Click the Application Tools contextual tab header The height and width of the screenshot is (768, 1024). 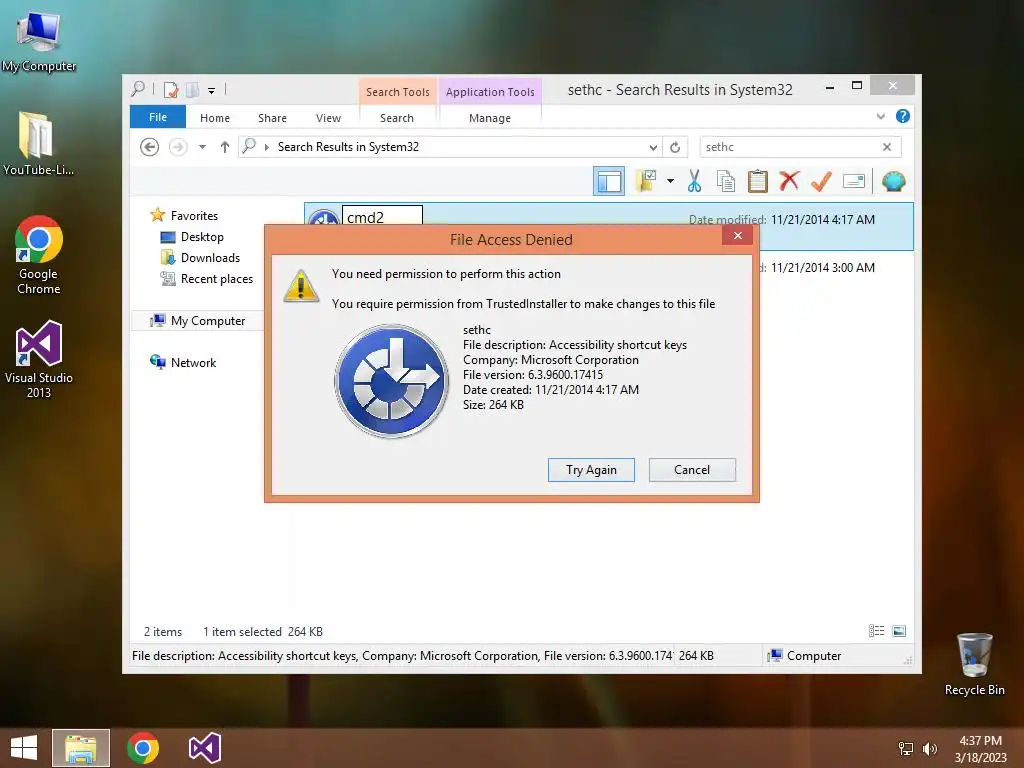pyautogui.click(x=490, y=92)
